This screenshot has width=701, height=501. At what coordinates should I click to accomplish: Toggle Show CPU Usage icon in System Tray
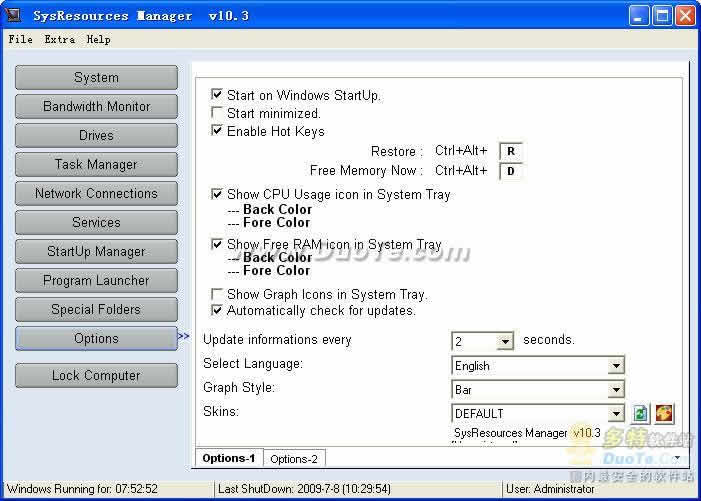[216, 194]
